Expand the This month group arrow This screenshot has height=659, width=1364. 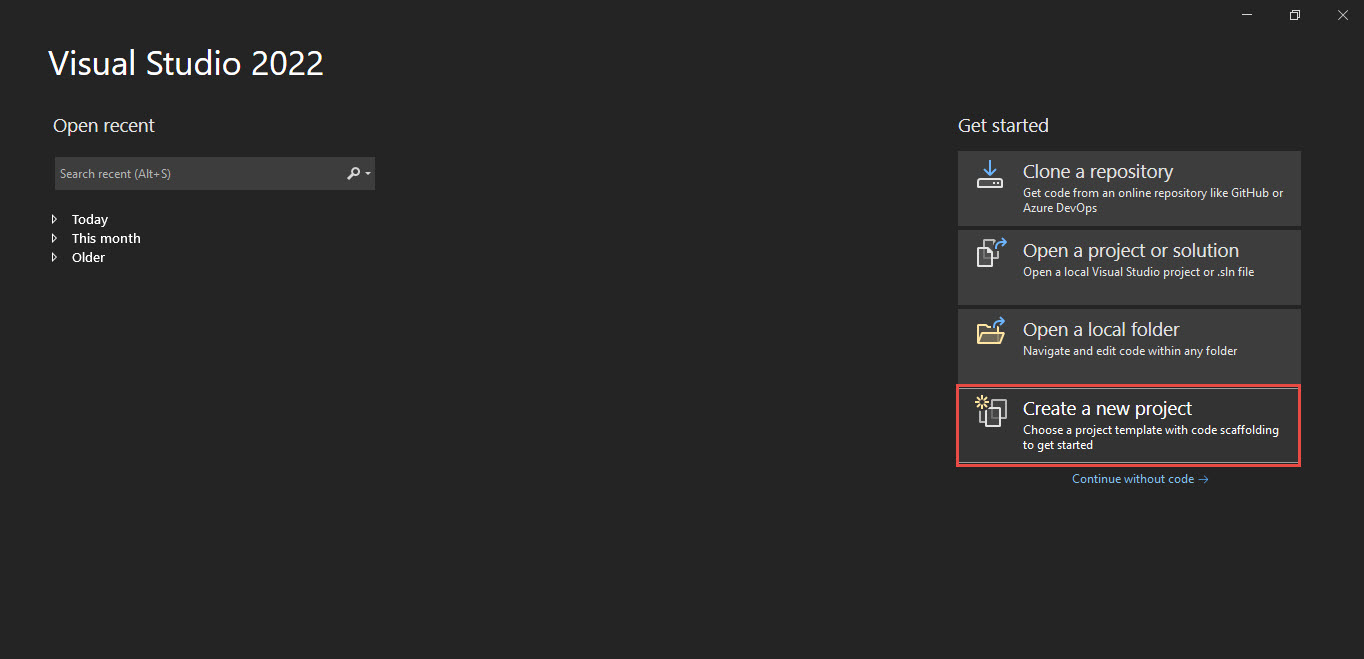click(x=55, y=238)
